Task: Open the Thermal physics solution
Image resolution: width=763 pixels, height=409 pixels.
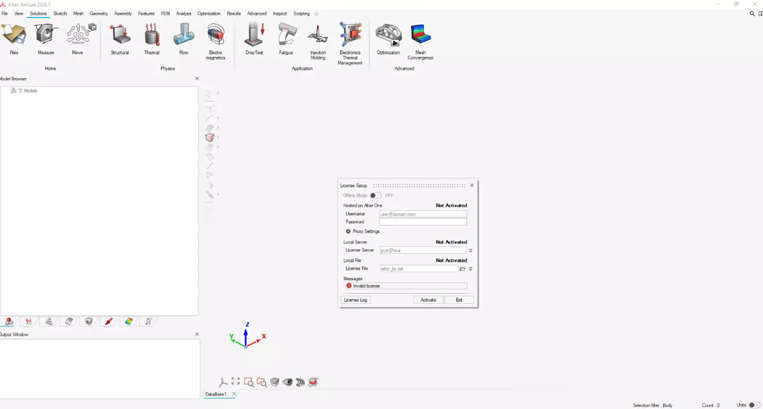Action: tap(152, 39)
